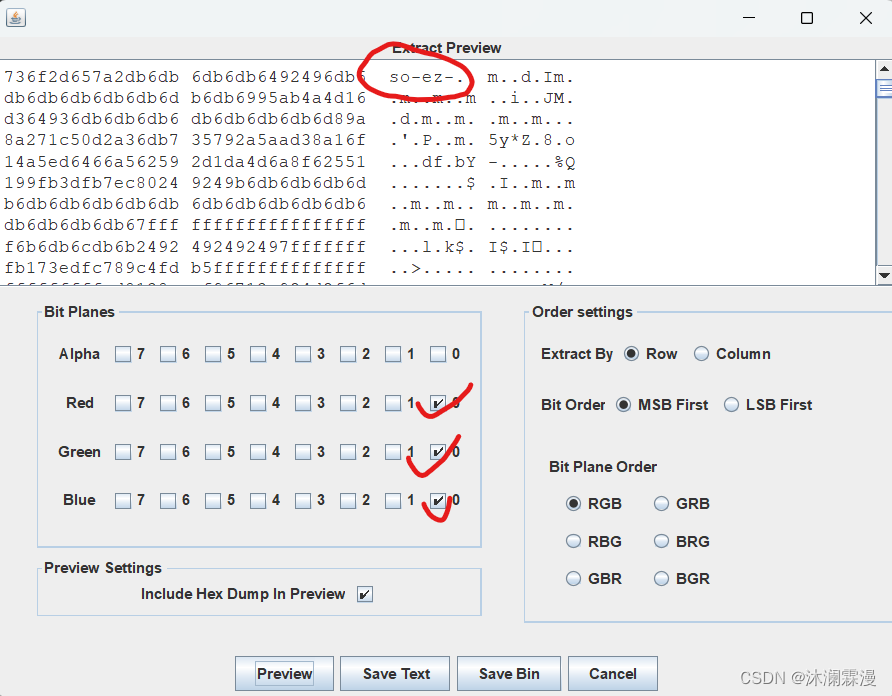
Task: Toggle Alpha bit plane 4 checkbox
Action: tap(258, 355)
